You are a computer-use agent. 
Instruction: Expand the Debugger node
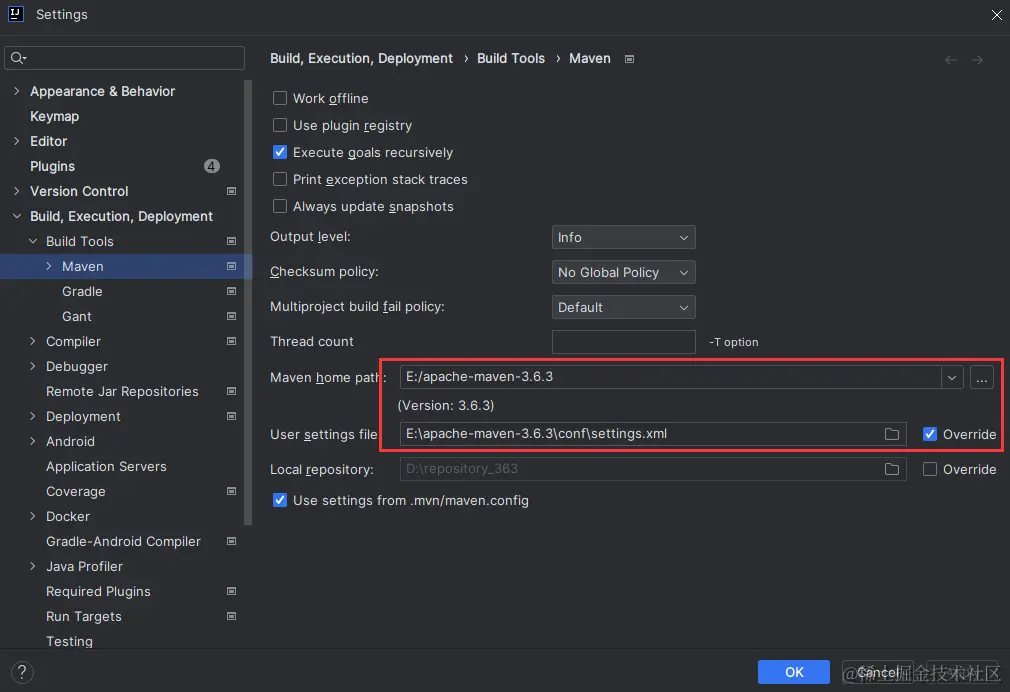pos(33,366)
